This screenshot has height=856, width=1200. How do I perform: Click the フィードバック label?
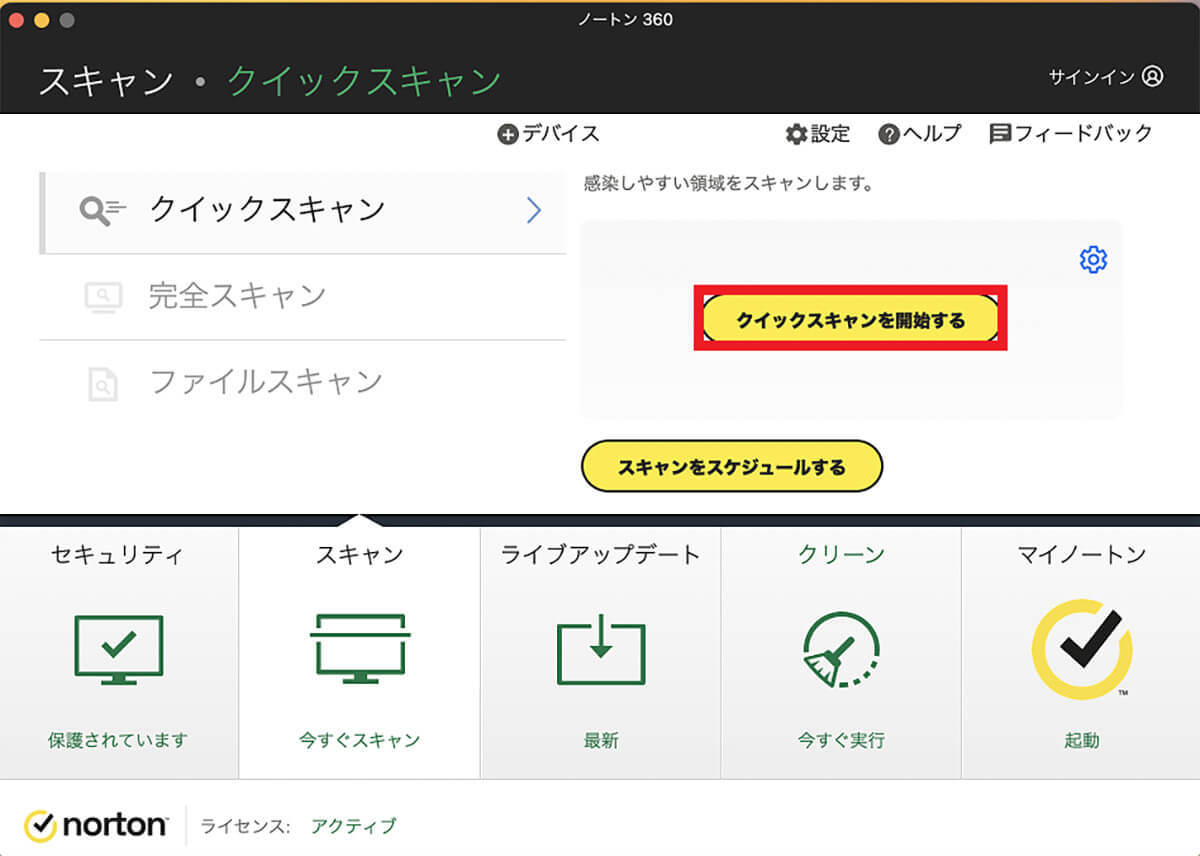click(1084, 134)
